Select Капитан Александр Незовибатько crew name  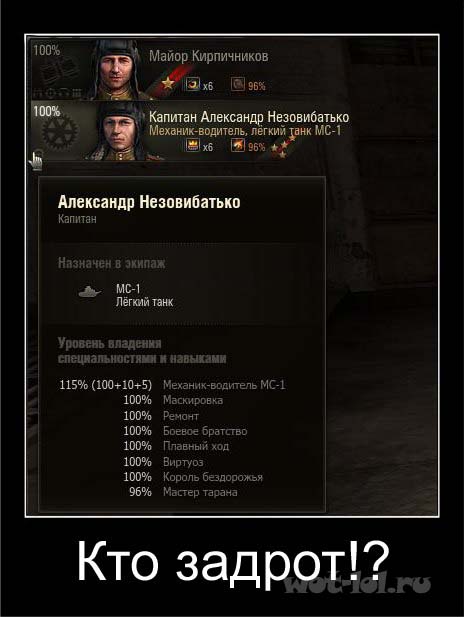(x=249, y=117)
